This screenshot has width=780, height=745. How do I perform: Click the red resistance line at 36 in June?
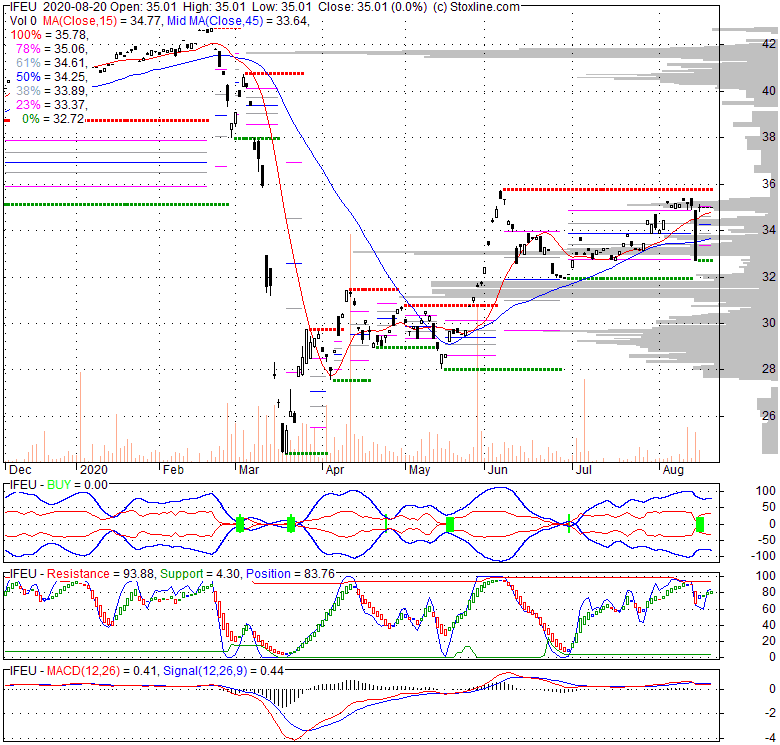(x=607, y=189)
